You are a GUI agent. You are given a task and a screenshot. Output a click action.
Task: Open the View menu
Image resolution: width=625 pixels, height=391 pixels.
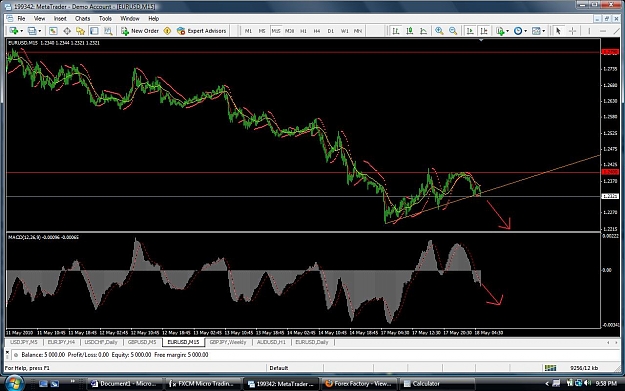click(x=39, y=18)
